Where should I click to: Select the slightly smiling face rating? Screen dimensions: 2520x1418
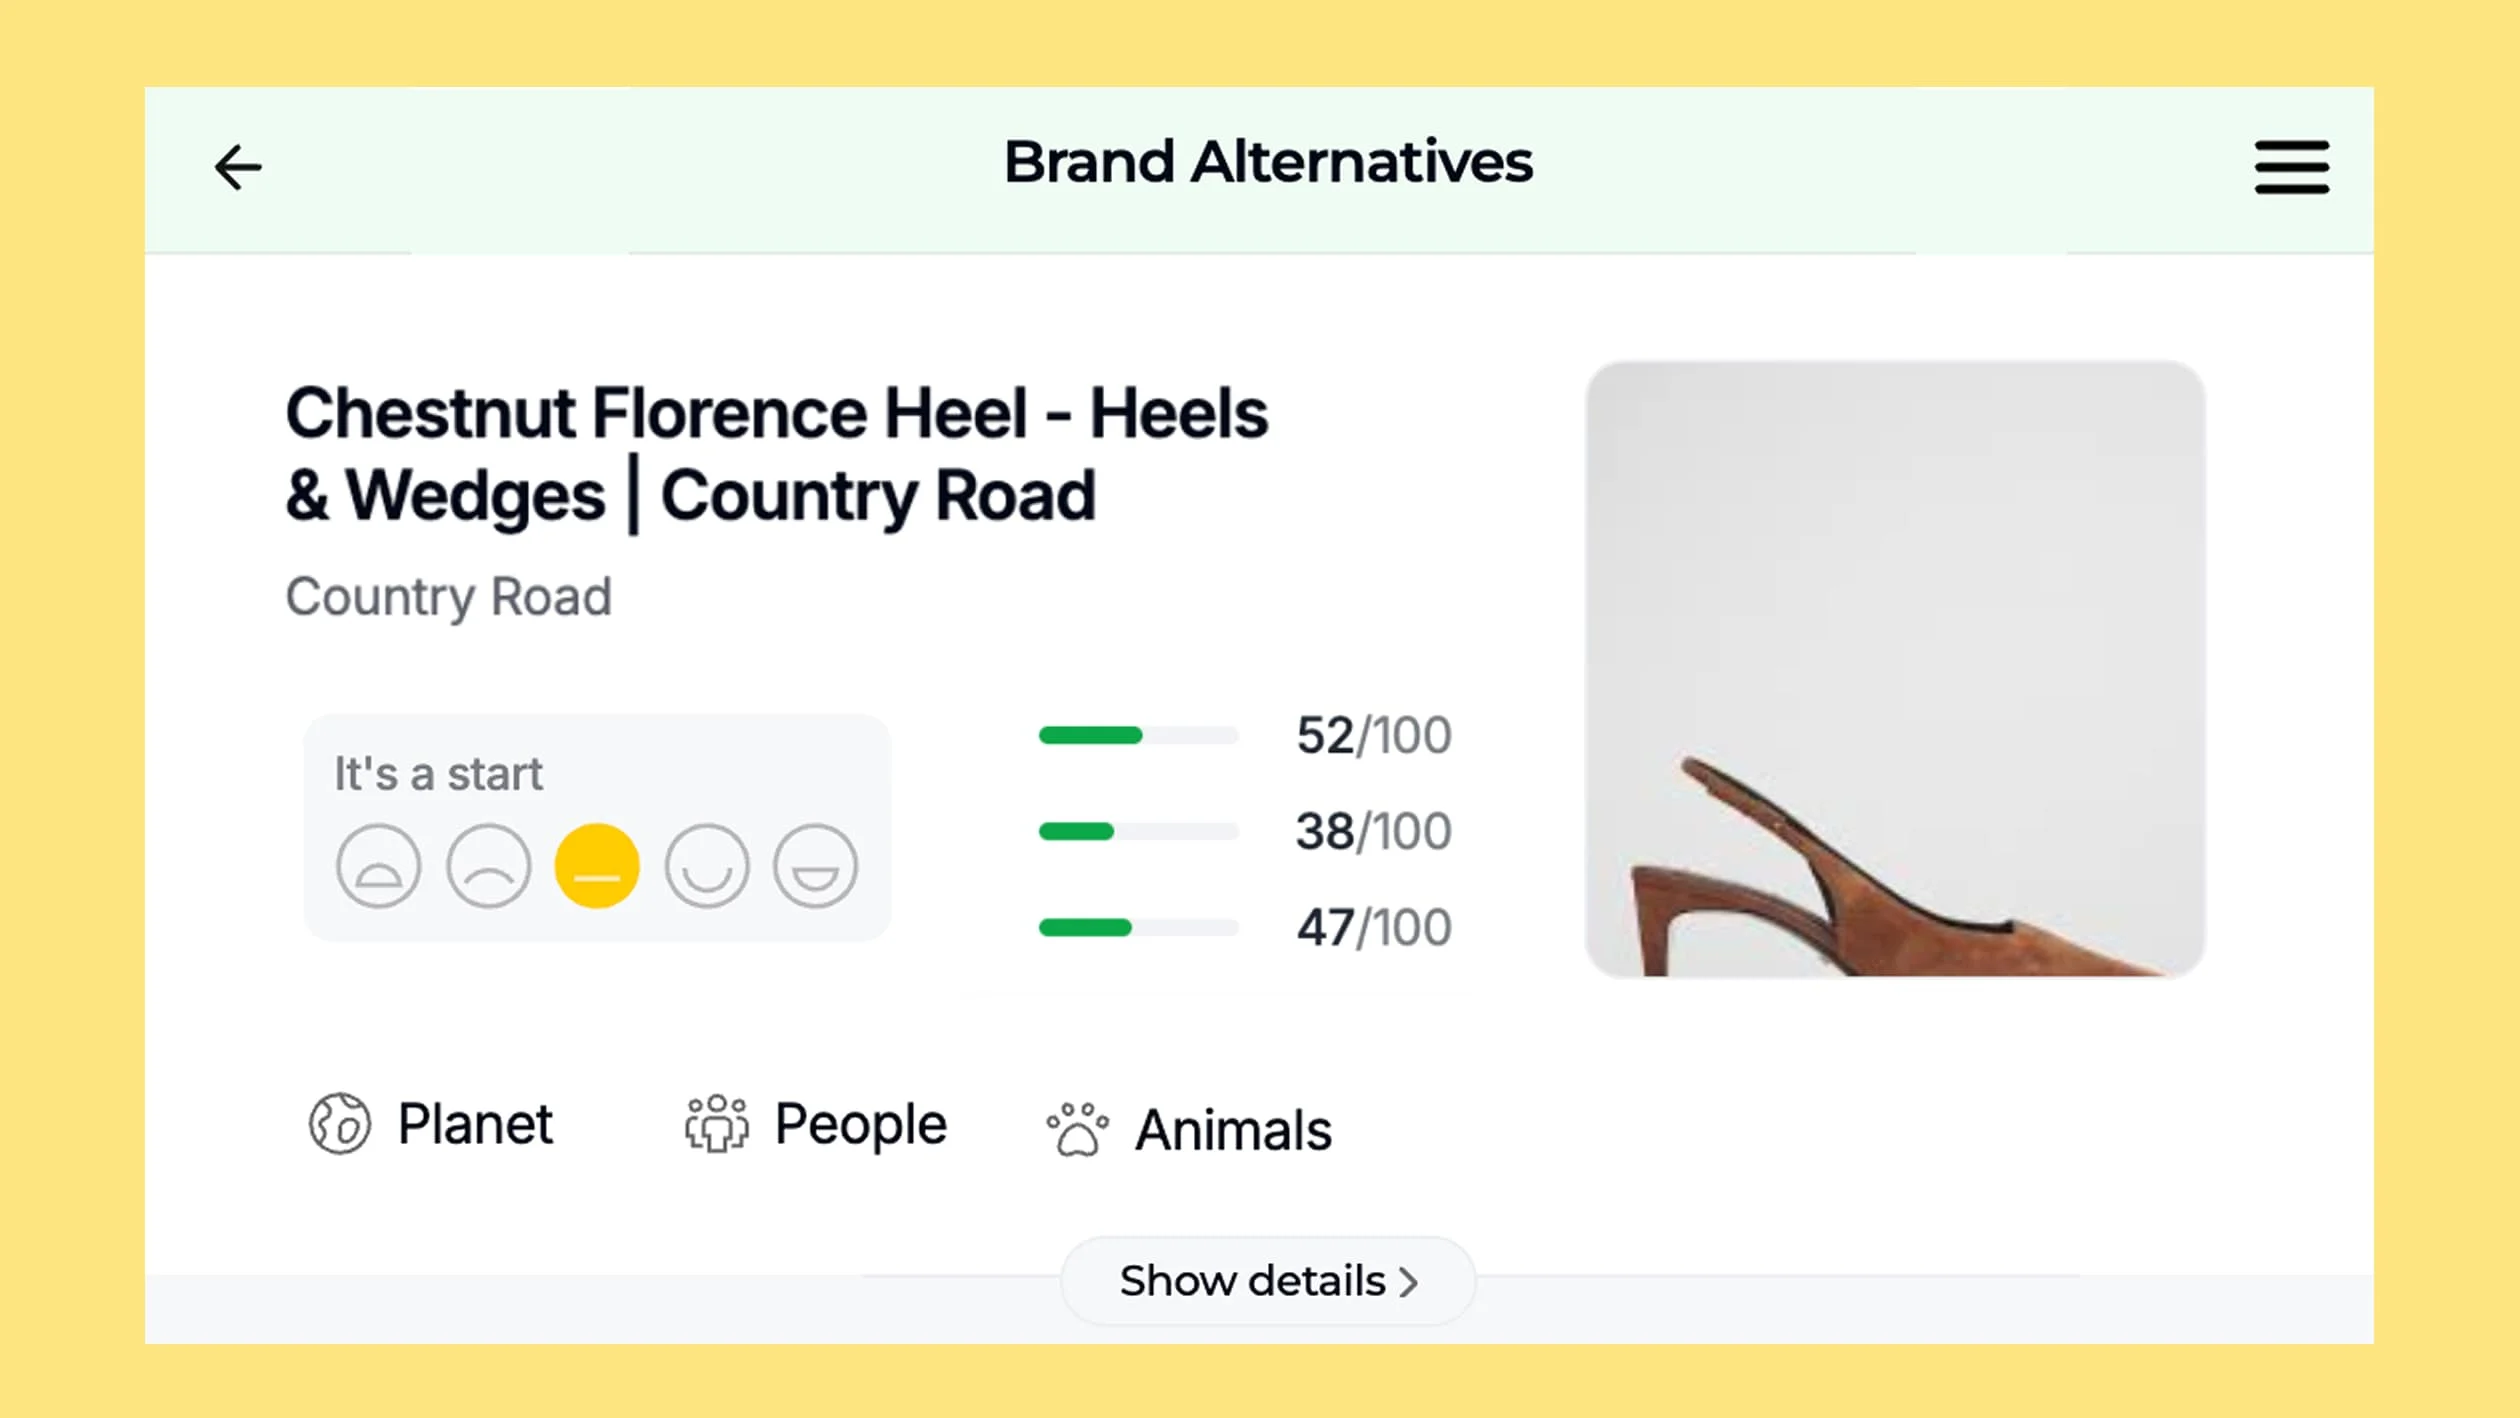(707, 866)
